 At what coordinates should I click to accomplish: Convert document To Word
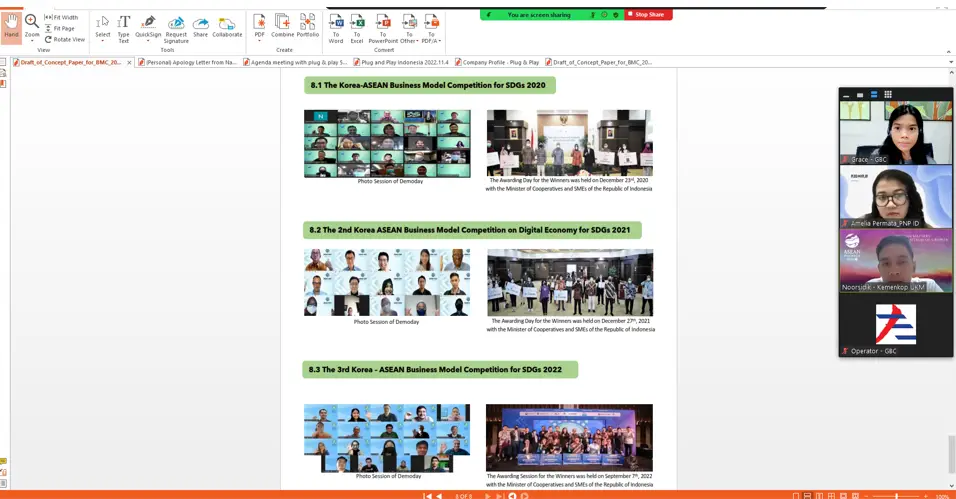click(336, 28)
